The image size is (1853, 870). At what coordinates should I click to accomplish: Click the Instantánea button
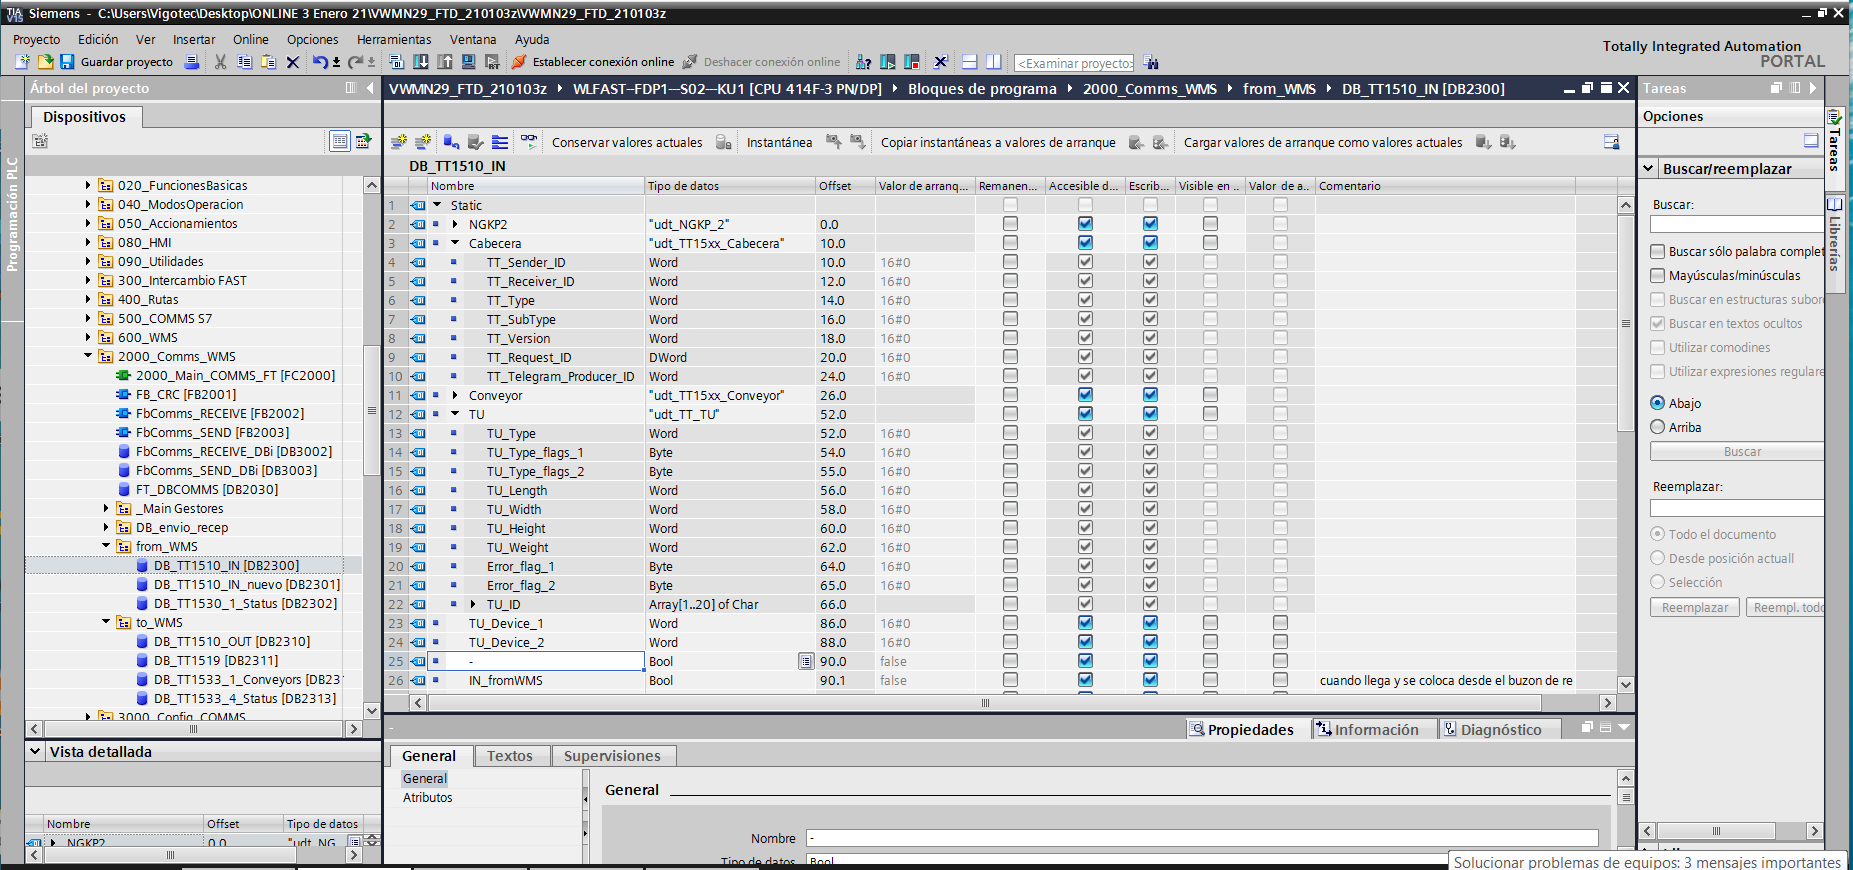[779, 143]
